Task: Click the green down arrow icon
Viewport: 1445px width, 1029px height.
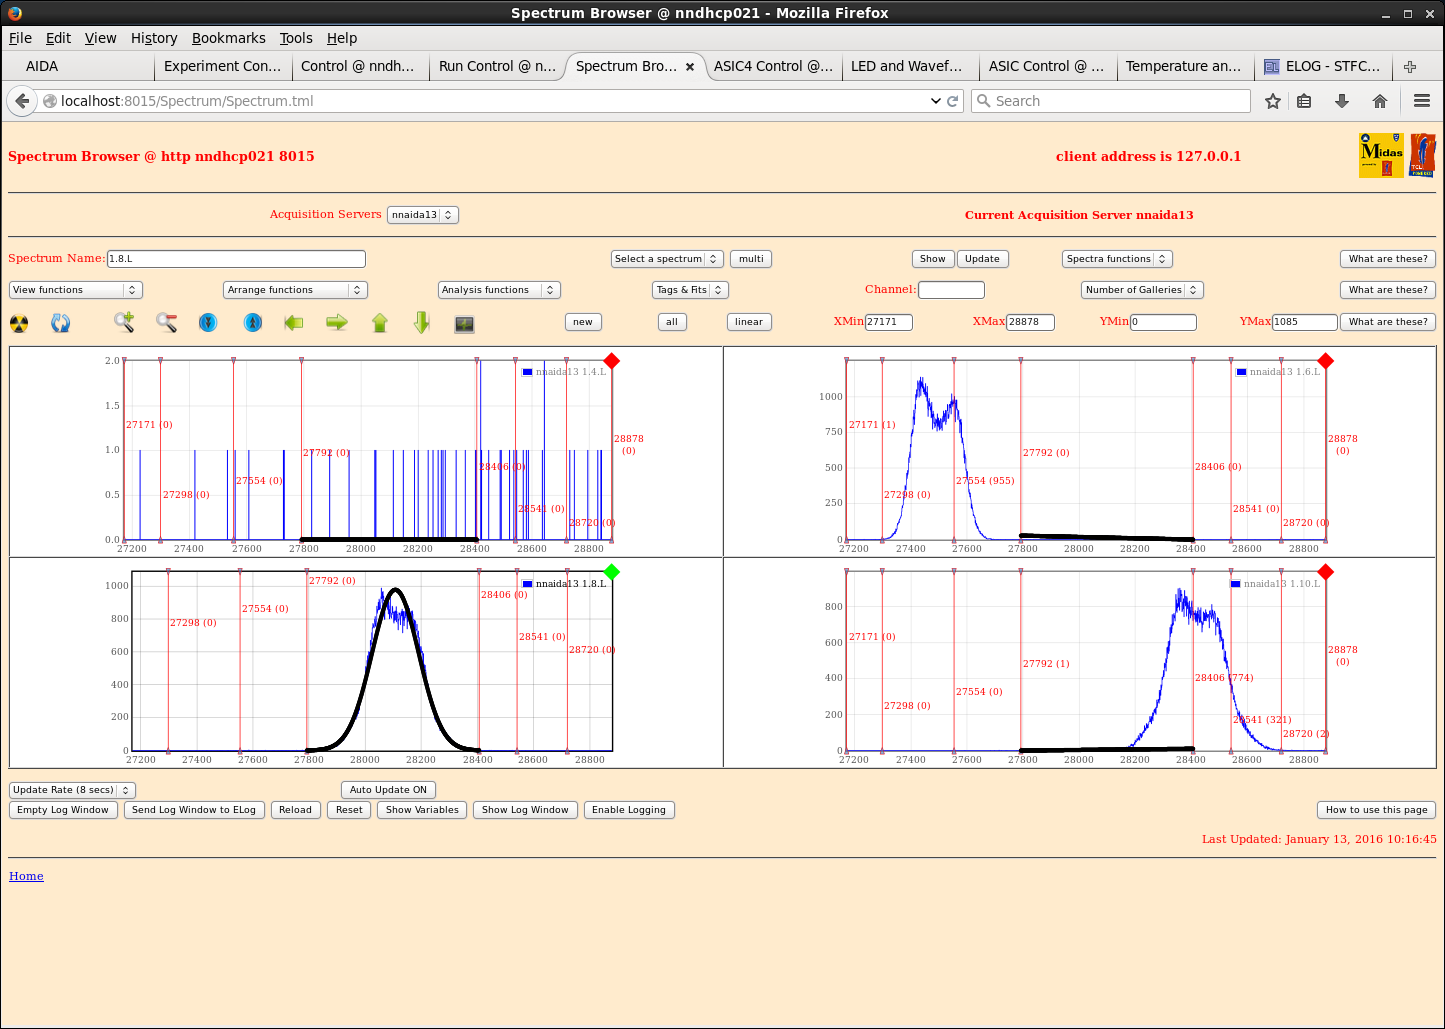Action: point(422,322)
